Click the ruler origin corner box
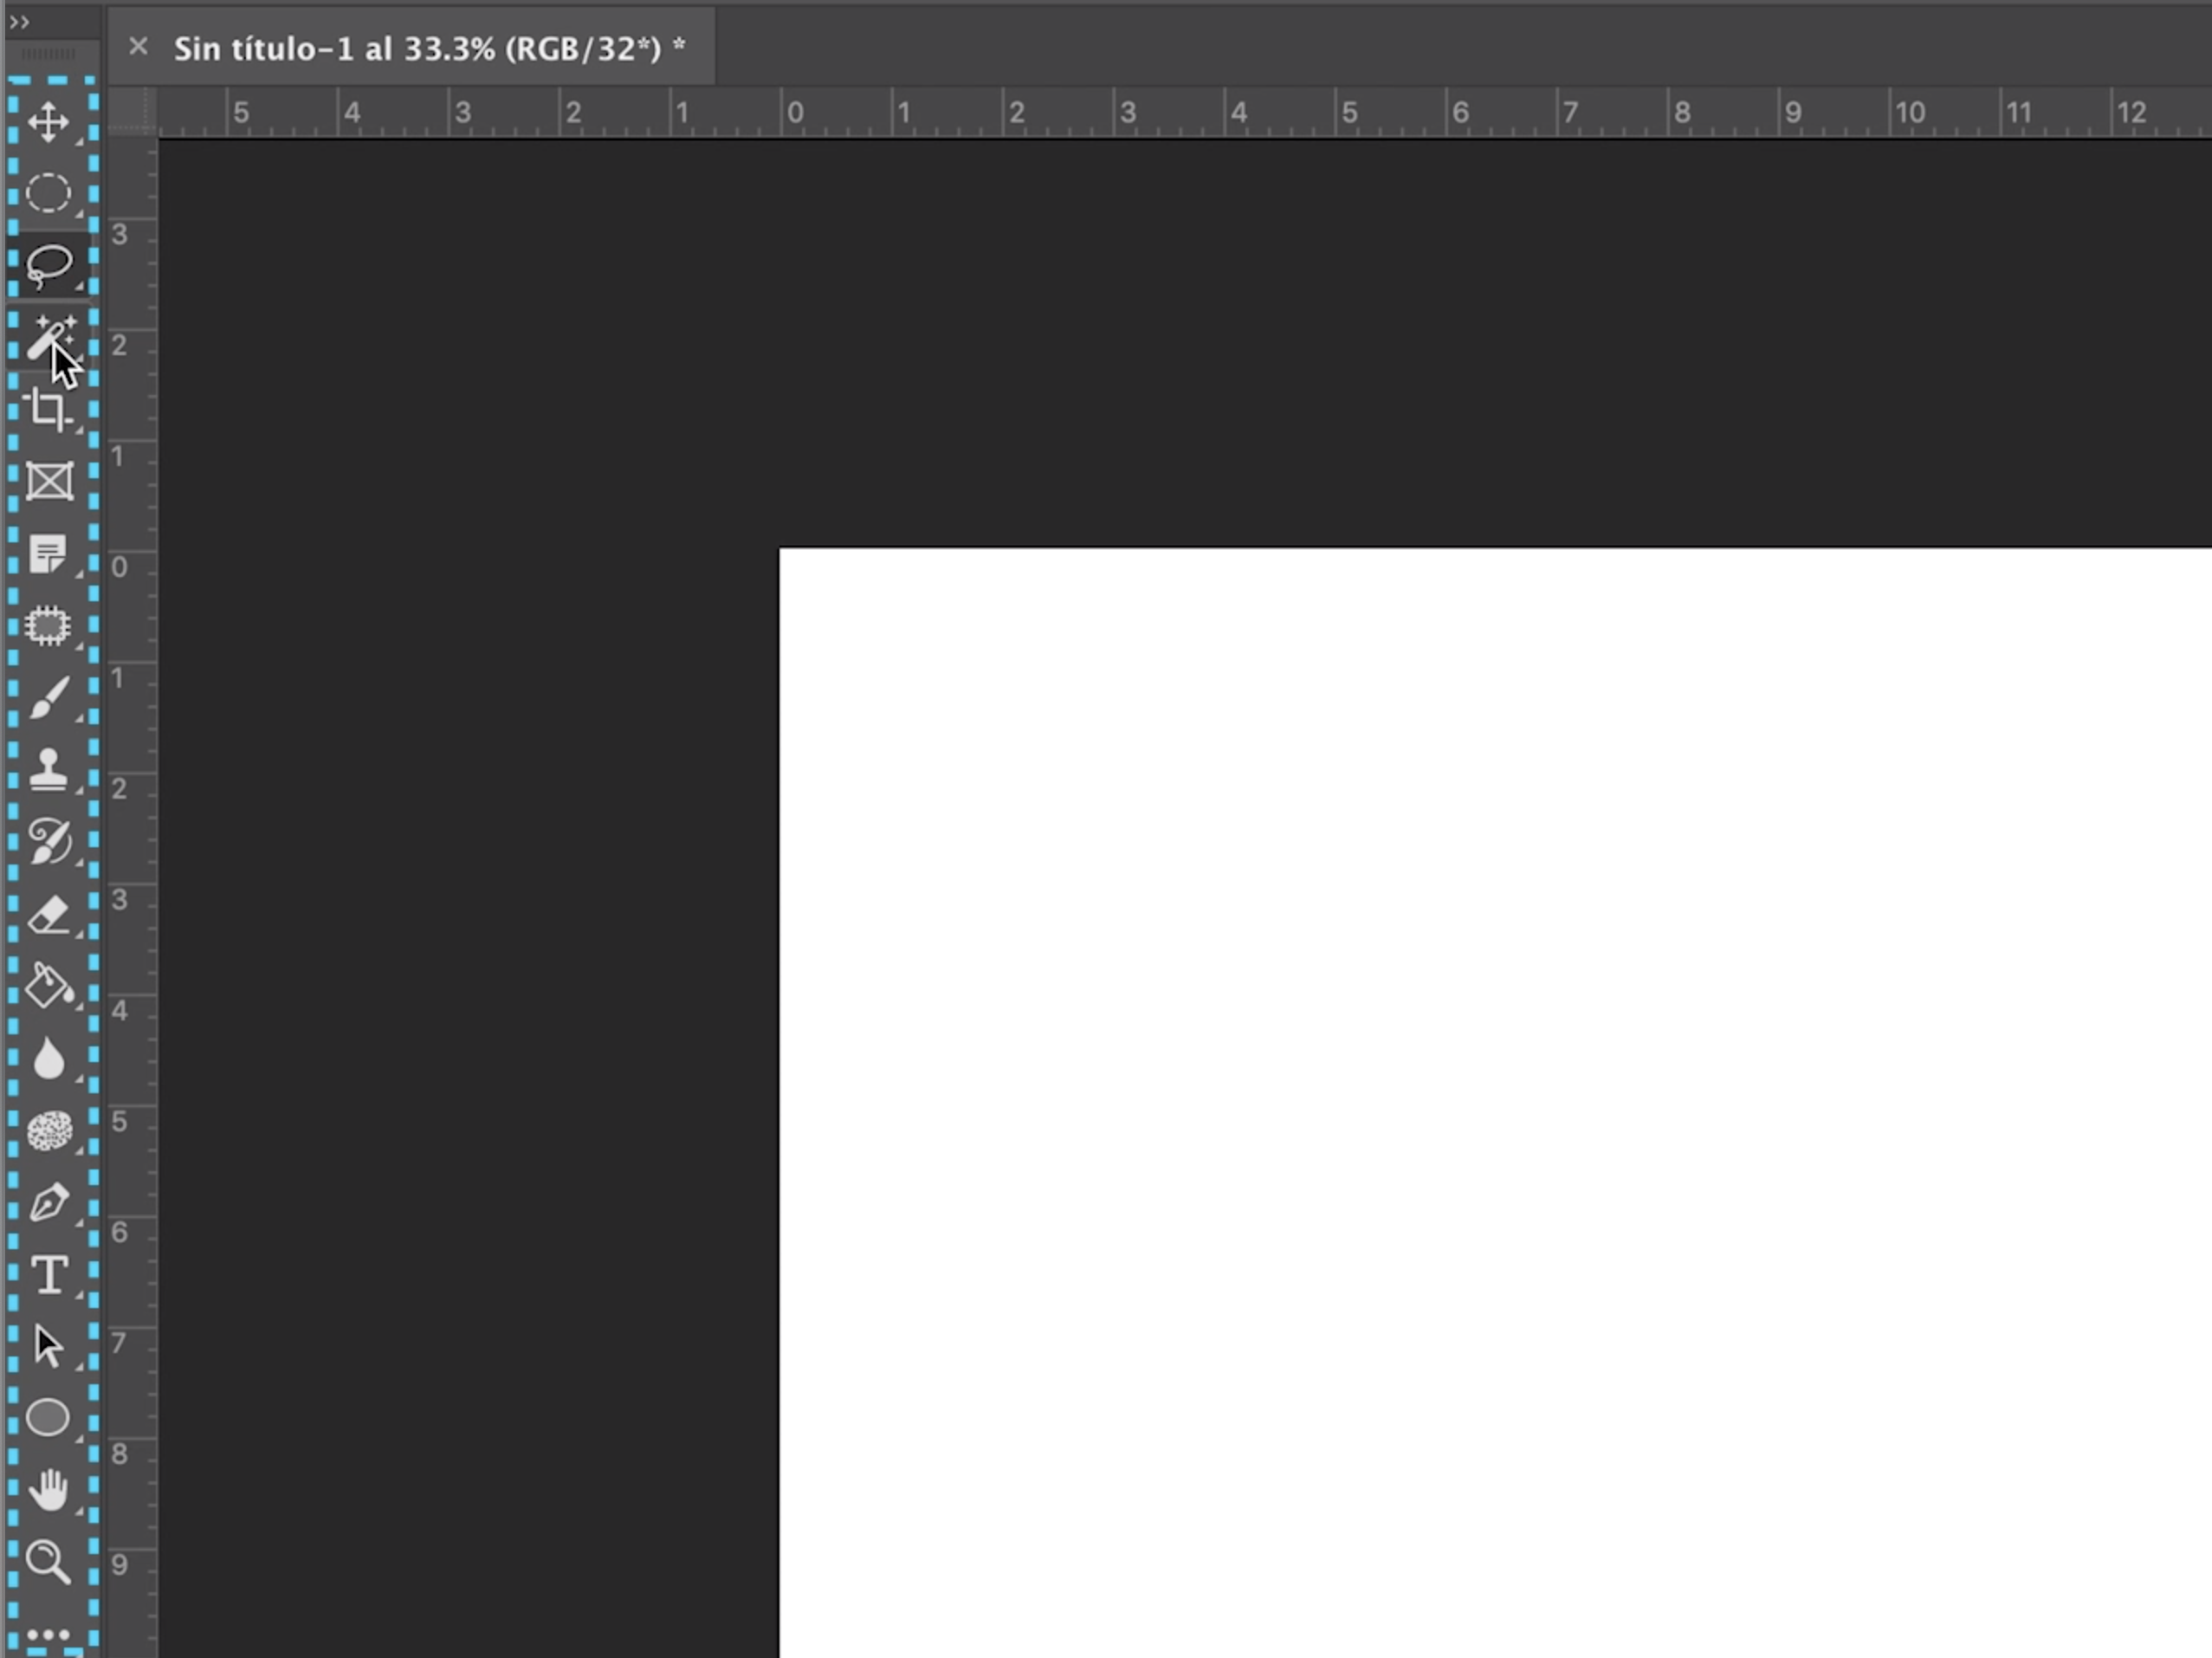 132,112
